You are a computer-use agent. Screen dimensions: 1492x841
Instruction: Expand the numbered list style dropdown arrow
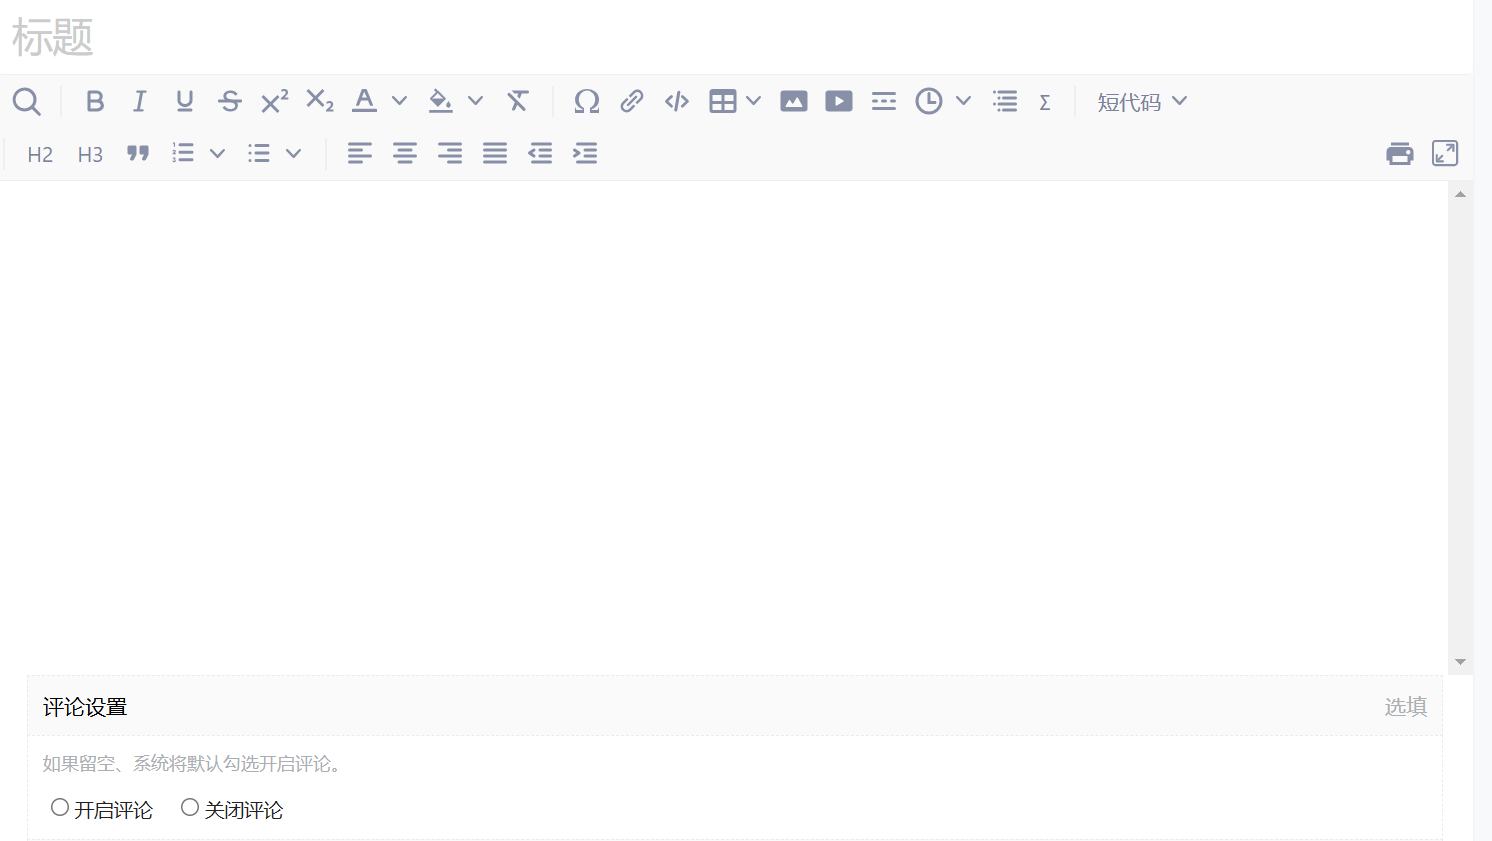click(x=217, y=153)
